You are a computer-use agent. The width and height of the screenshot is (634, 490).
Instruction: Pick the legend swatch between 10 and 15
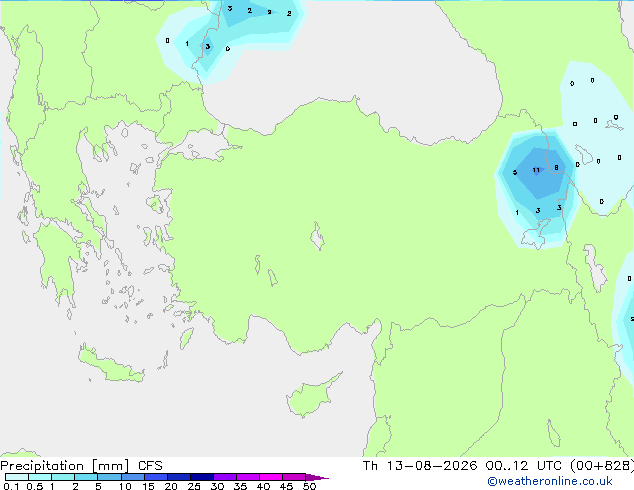pyautogui.click(x=133, y=477)
